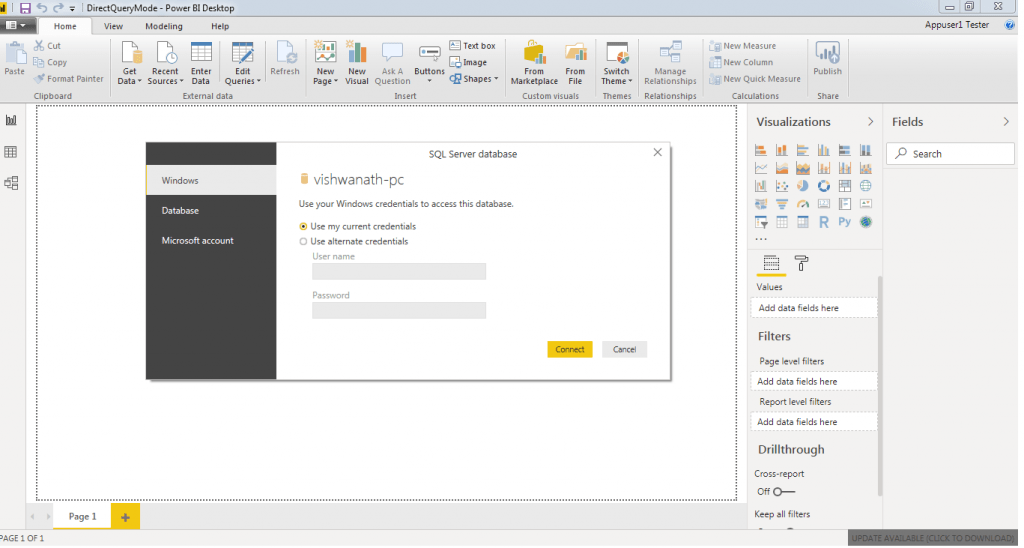
Task: Select the Pie chart visual
Action: (803, 186)
